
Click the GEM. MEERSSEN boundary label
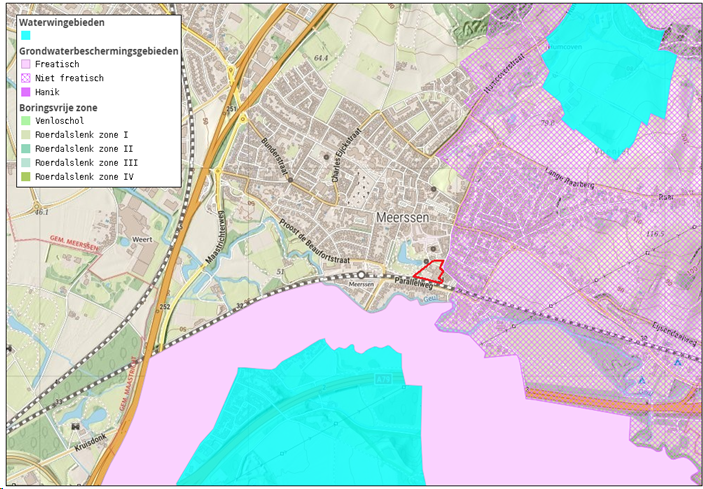(73, 242)
